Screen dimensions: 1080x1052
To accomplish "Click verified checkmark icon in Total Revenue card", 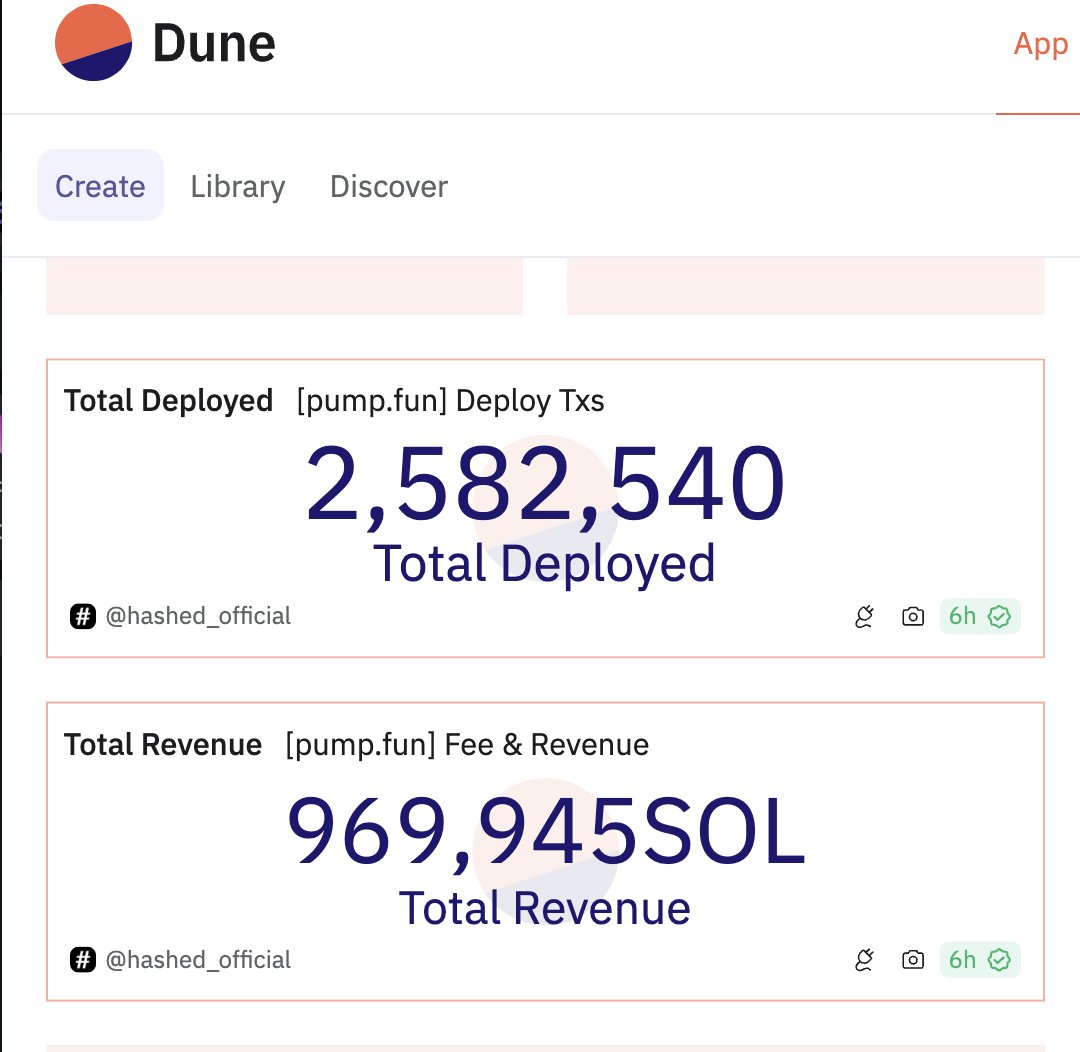I will point(999,960).
